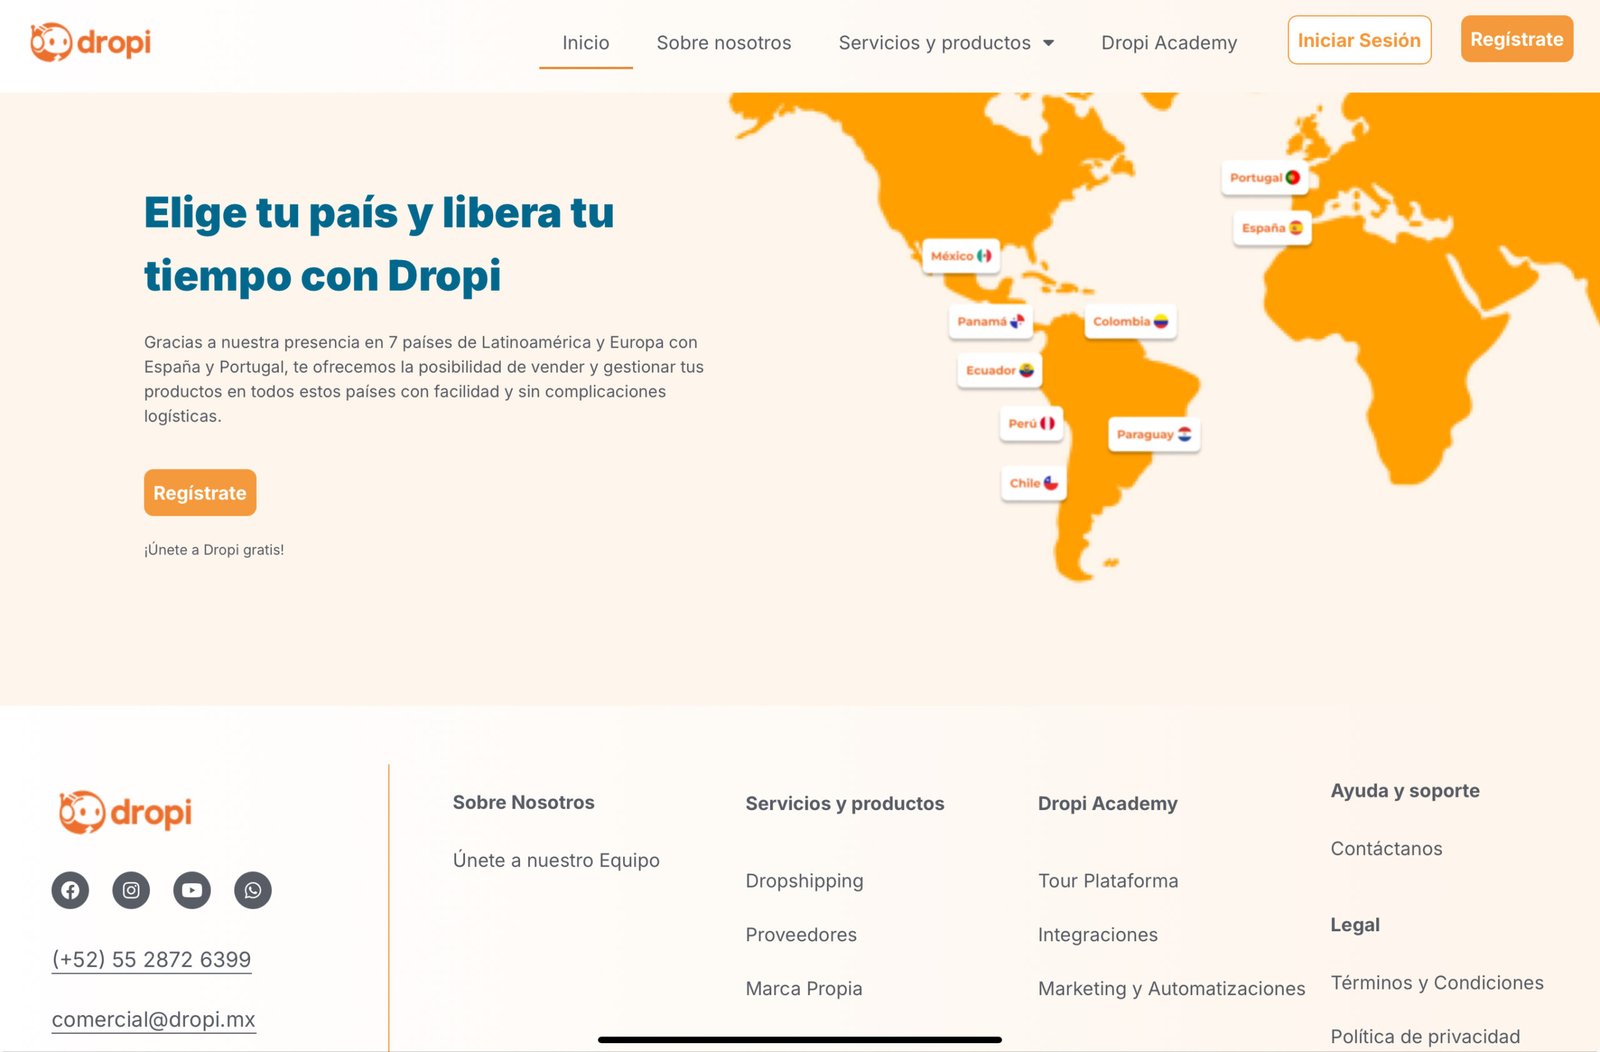Select the Portugal marker on the map
The image size is (1600, 1052).
[1264, 178]
